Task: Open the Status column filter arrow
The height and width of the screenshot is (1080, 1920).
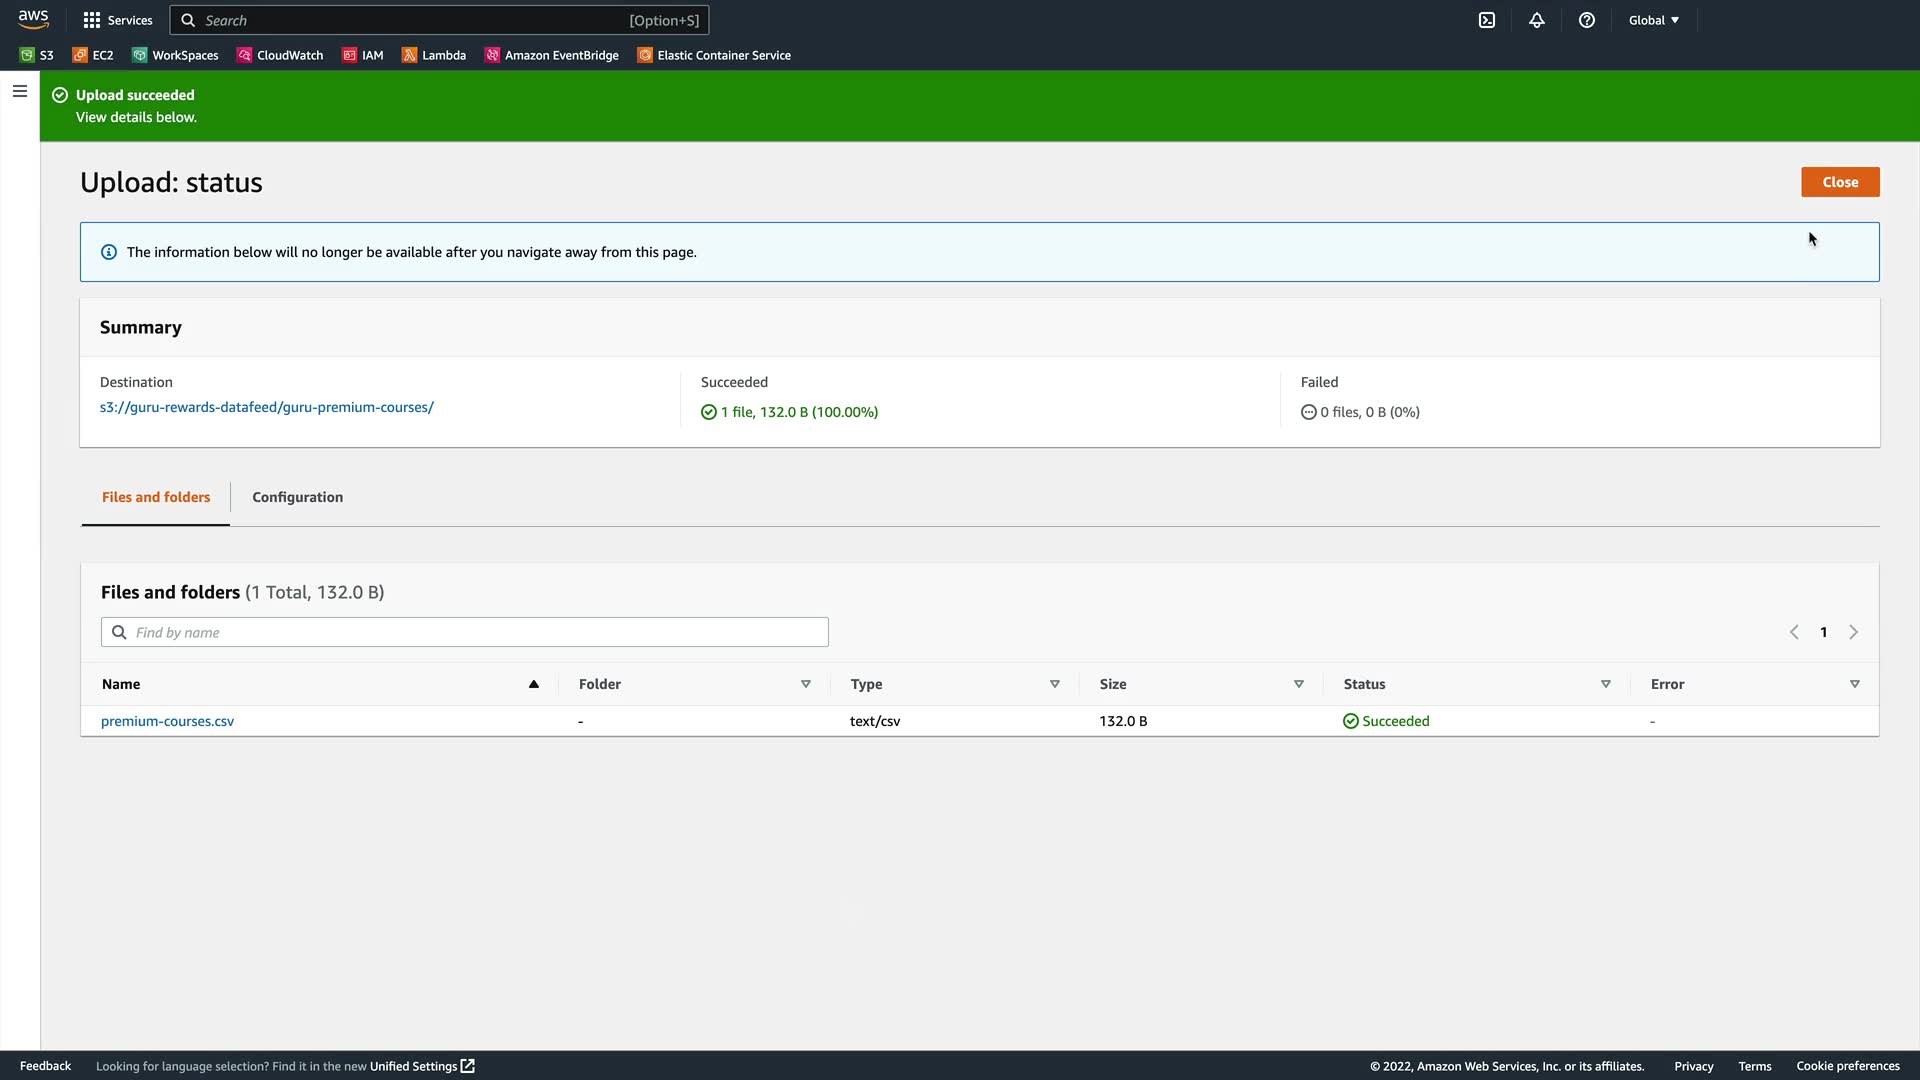Action: pyautogui.click(x=1605, y=684)
